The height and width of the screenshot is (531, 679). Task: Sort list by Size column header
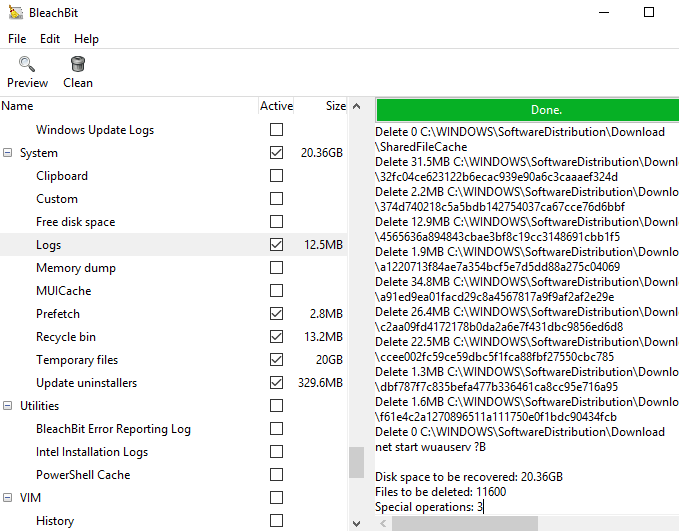[335, 106]
